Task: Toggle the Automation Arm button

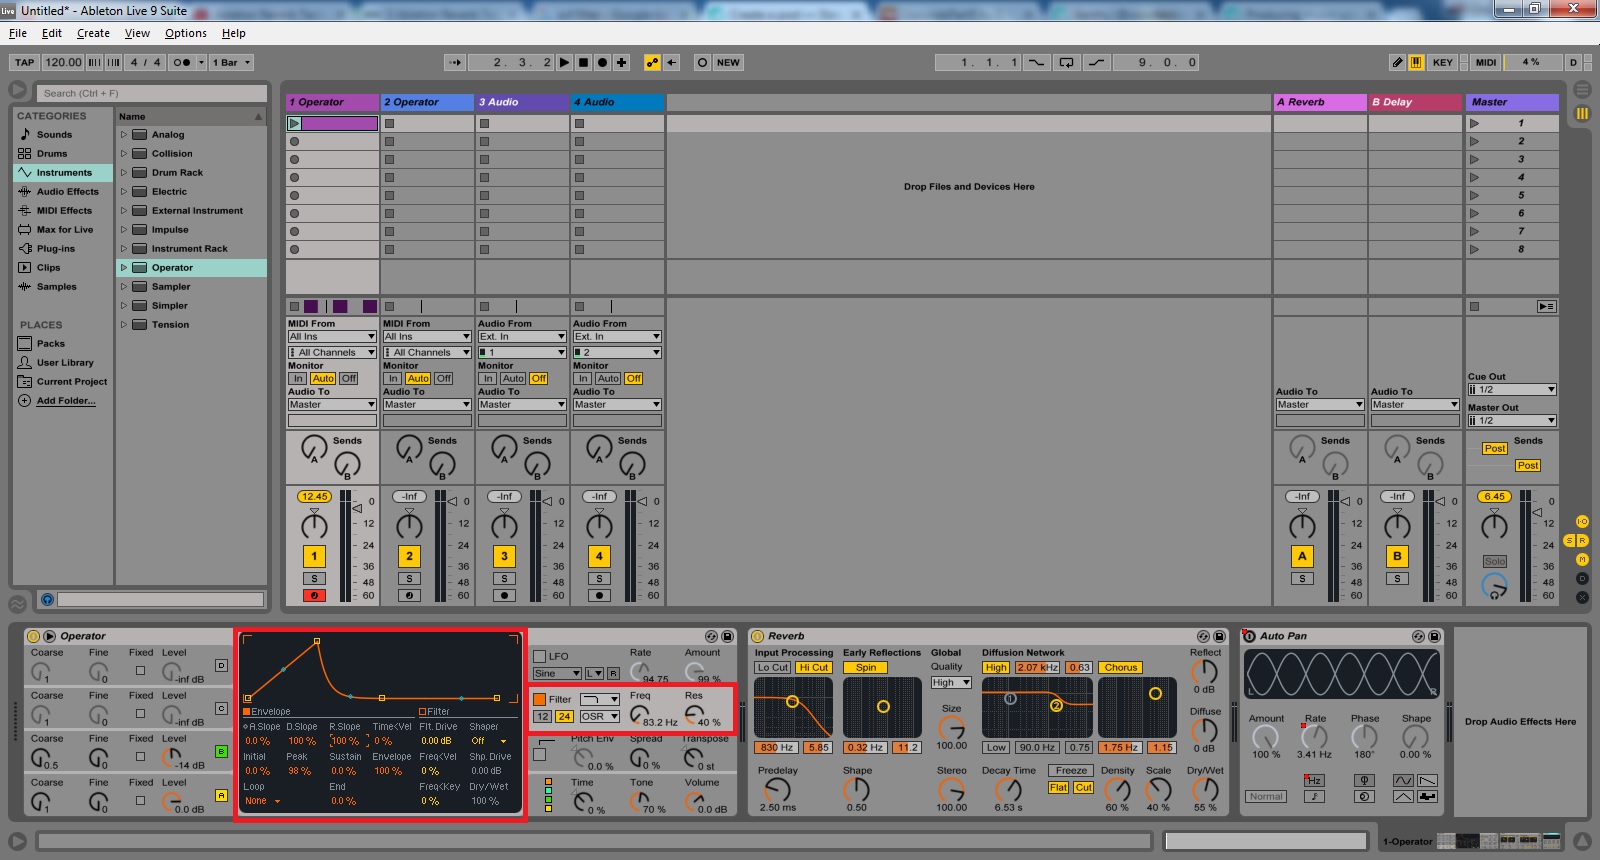Action: click(652, 62)
